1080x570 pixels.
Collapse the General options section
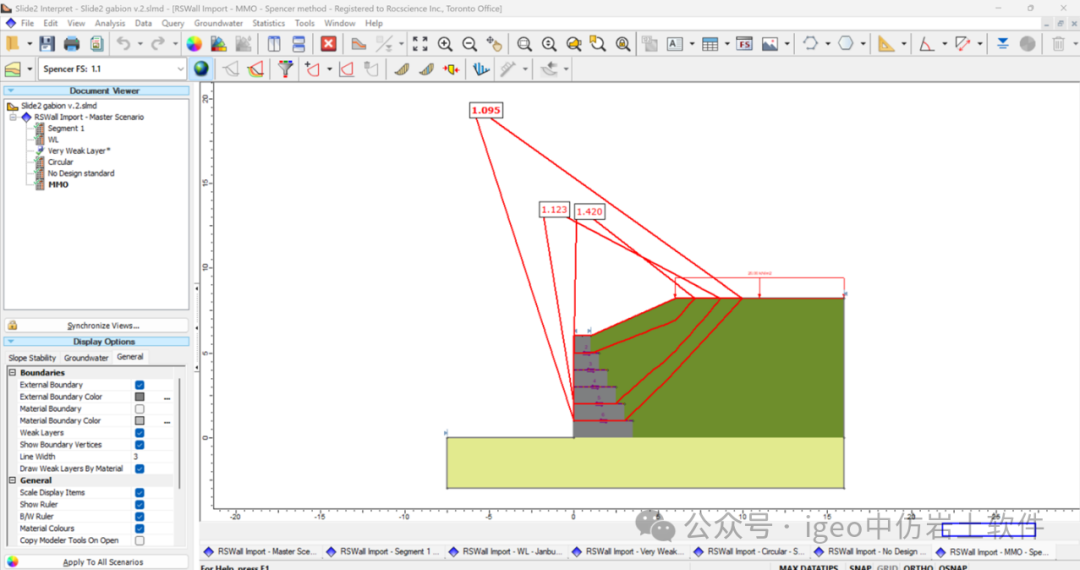pyautogui.click(x=13, y=481)
